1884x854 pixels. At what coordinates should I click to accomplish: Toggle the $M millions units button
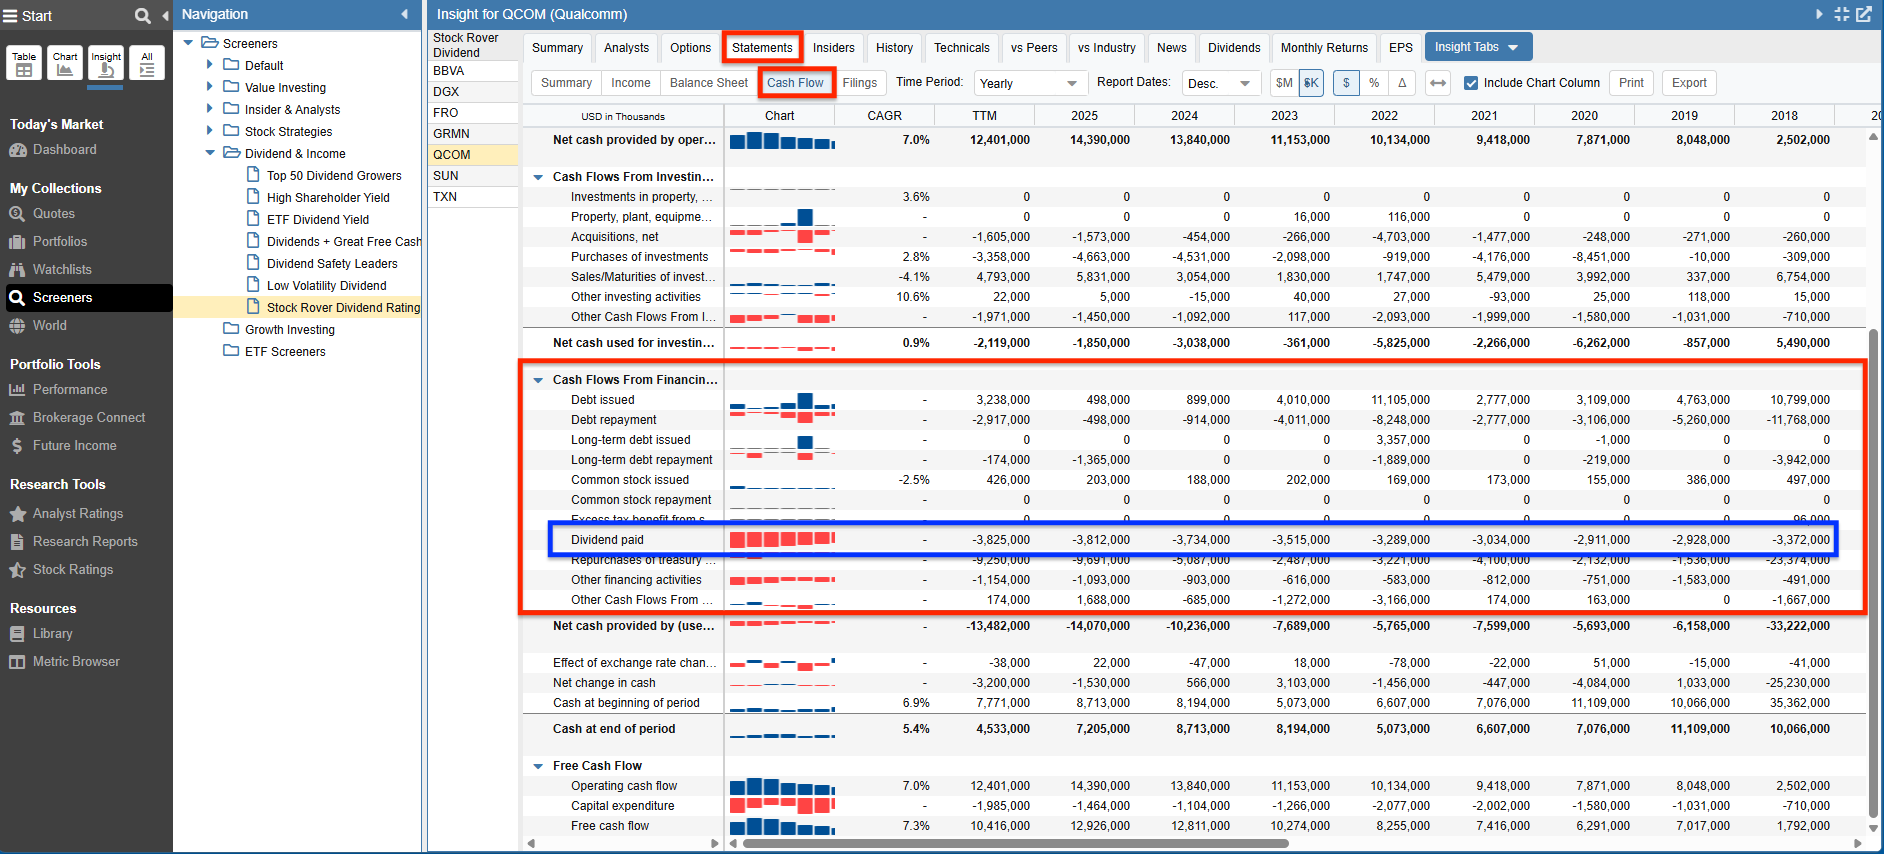pyautogui.click(x=1284, y=83)
